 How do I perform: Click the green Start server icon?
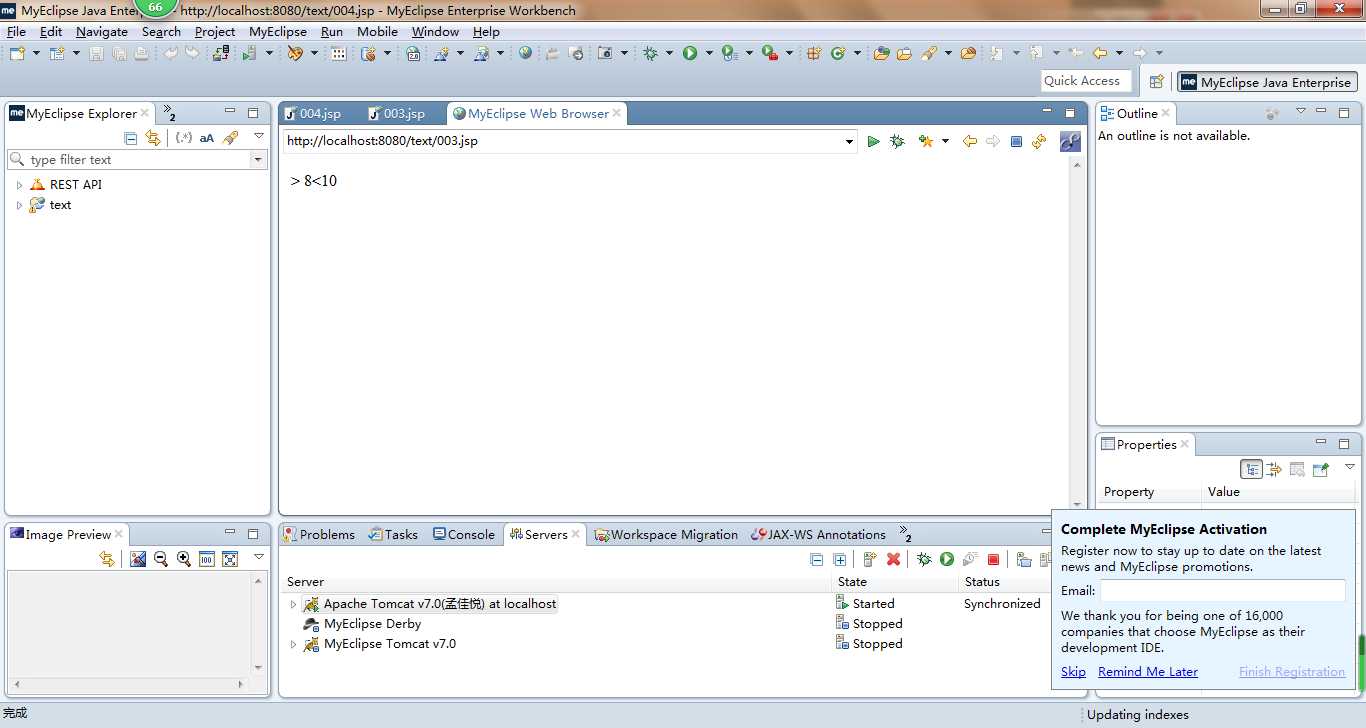coord(947,560)
